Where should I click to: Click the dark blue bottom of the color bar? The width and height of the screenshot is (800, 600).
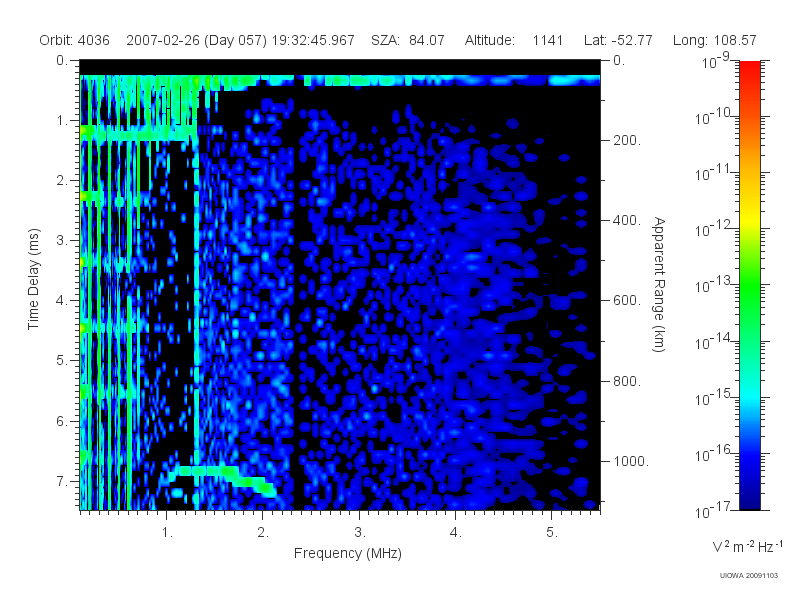750,500
